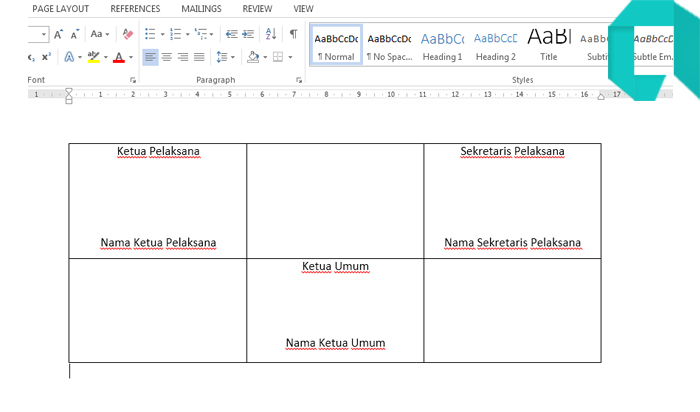Open borders dropdown arrow
700x412 pixels.
pyautogui.click(x=290, y=57)
